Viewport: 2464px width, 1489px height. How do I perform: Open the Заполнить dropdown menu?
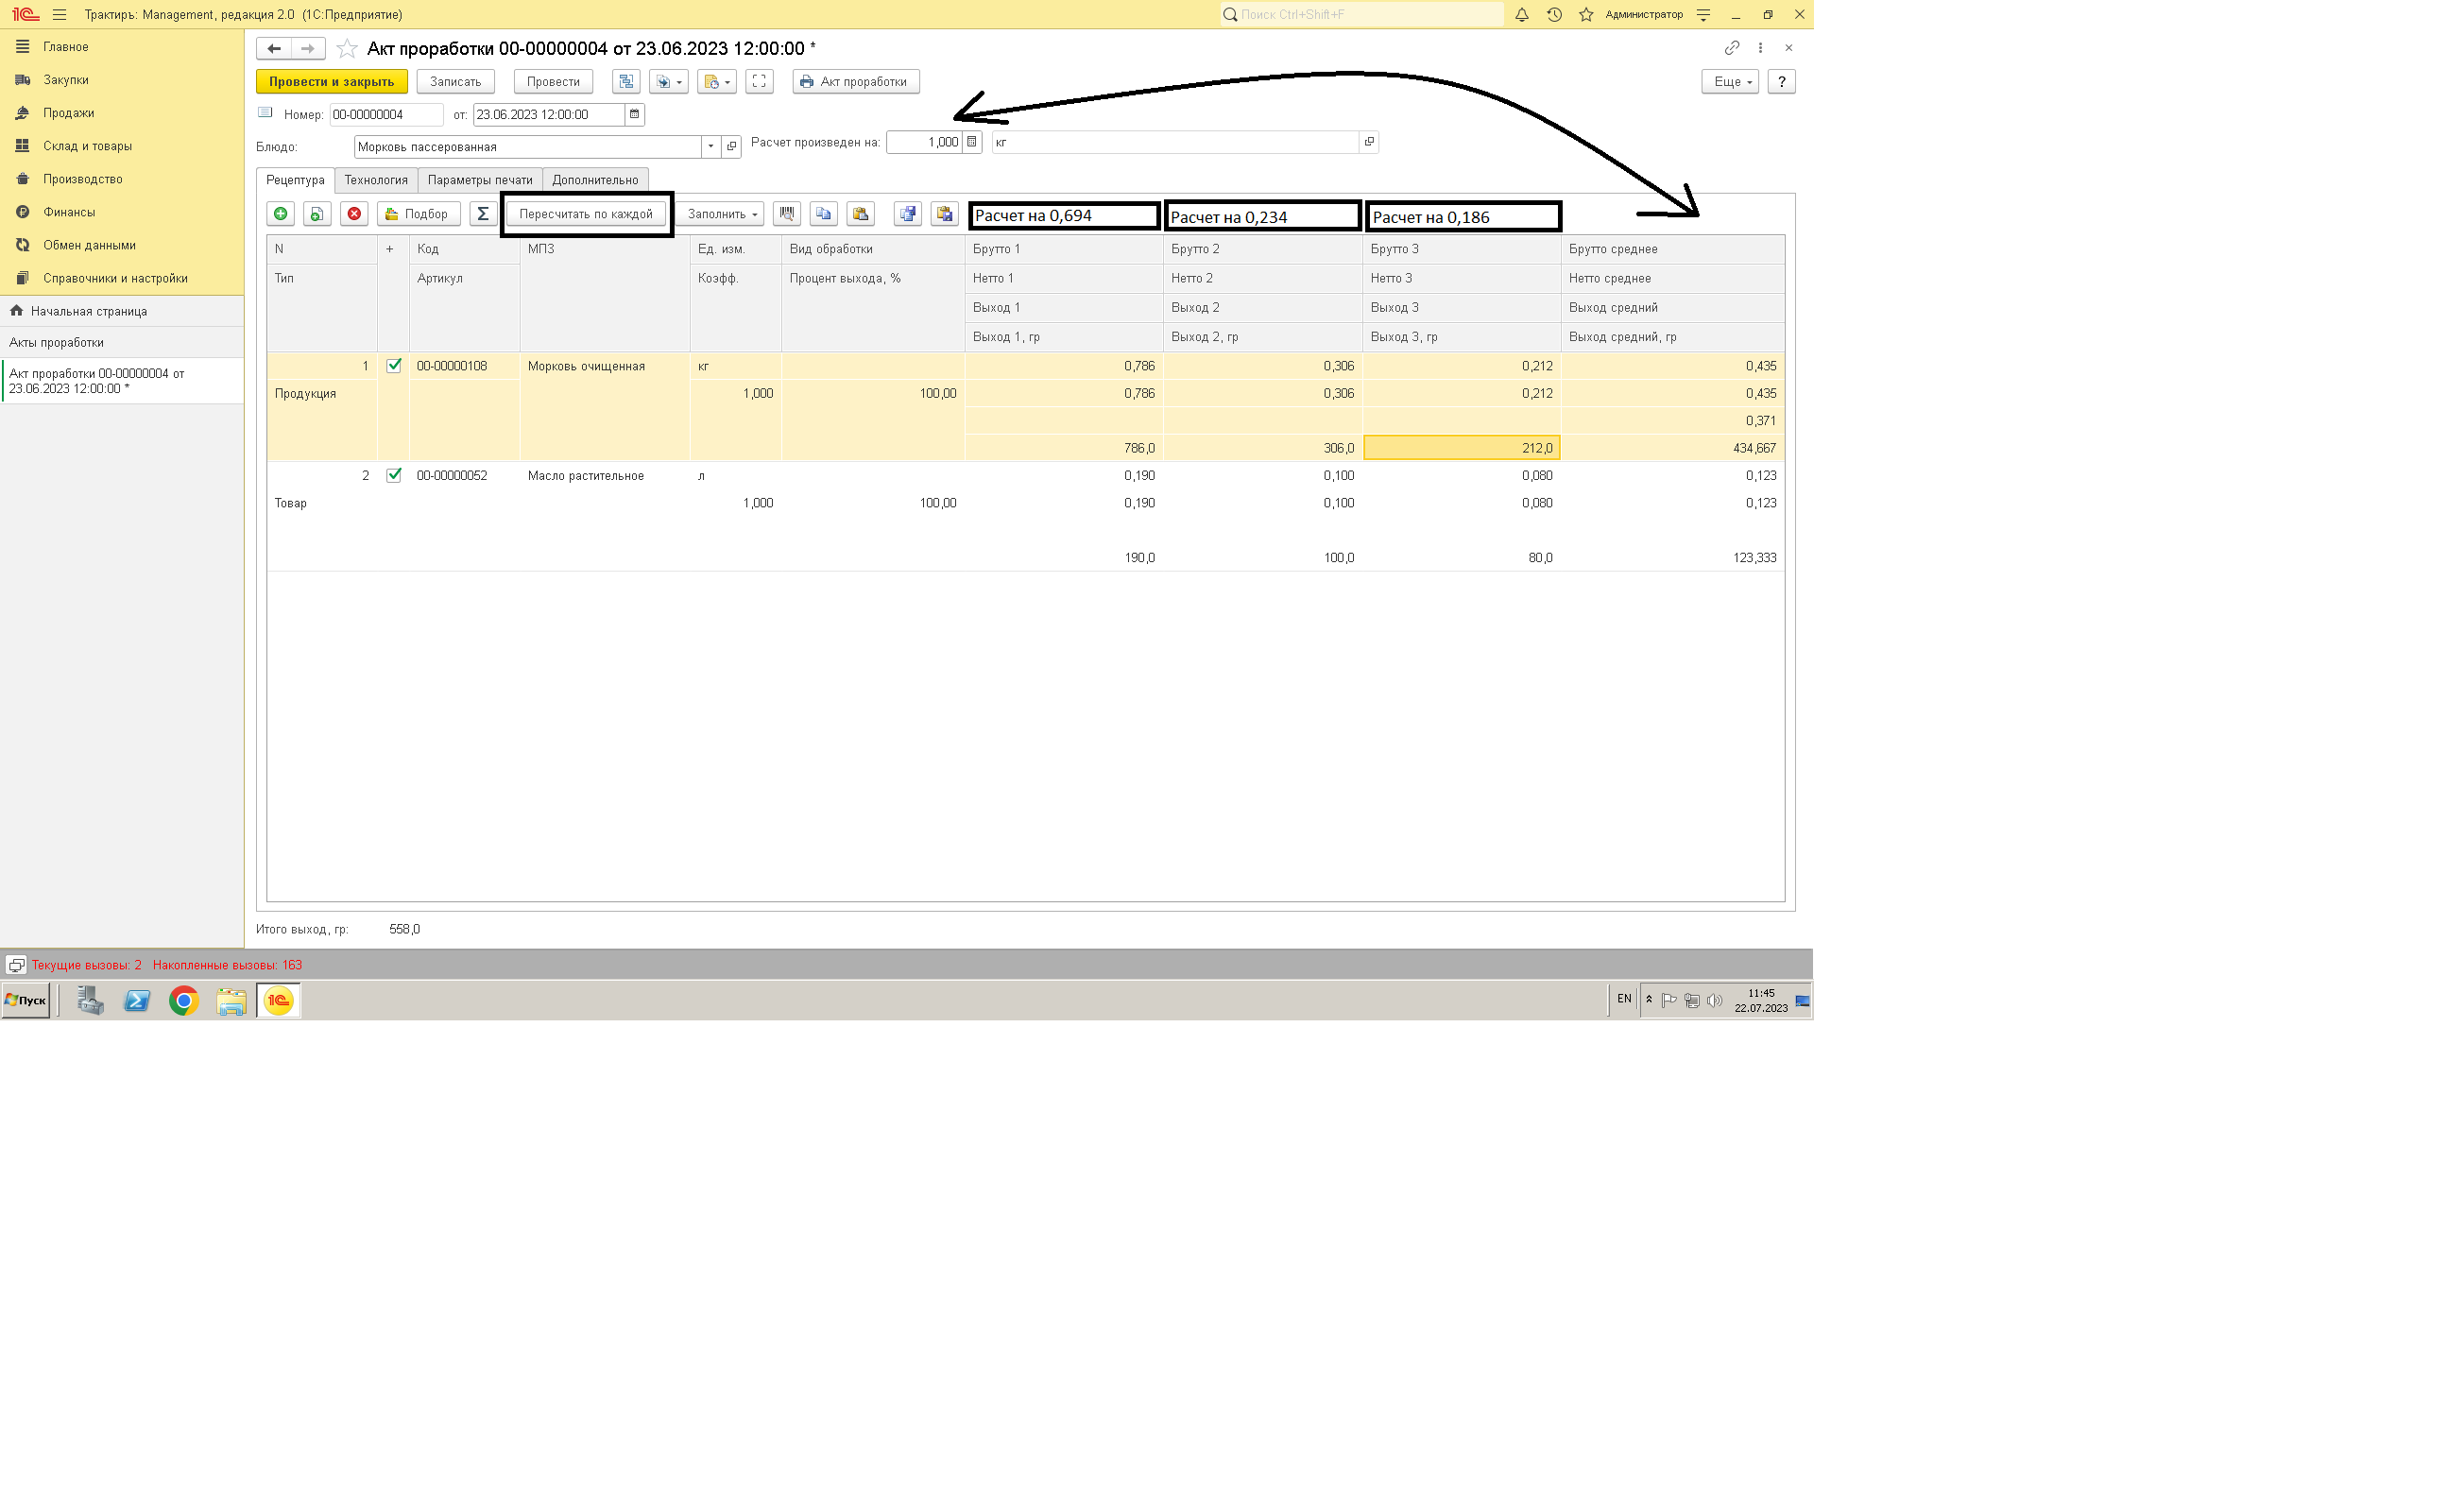click(722, 214)
